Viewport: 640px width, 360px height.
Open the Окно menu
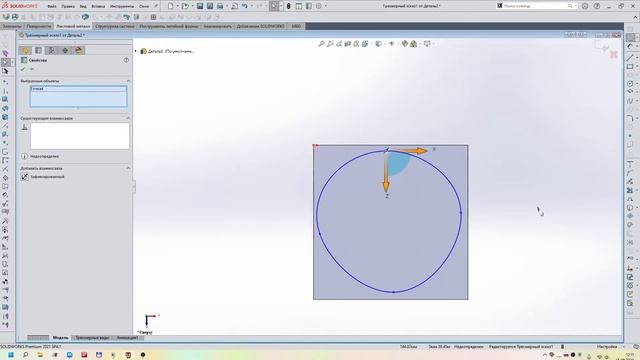coord(144,7)
